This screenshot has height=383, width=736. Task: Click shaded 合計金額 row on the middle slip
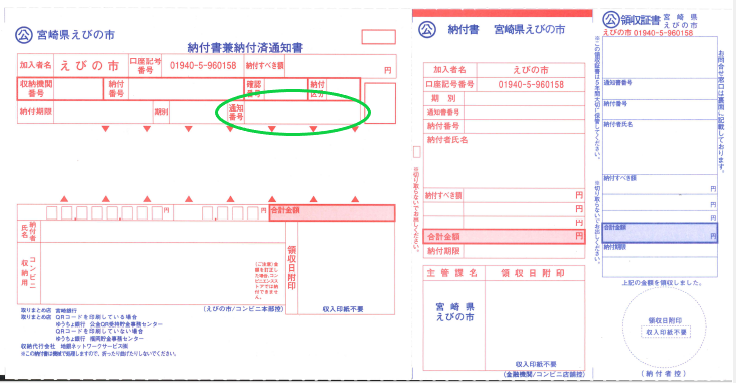point(504,237)
